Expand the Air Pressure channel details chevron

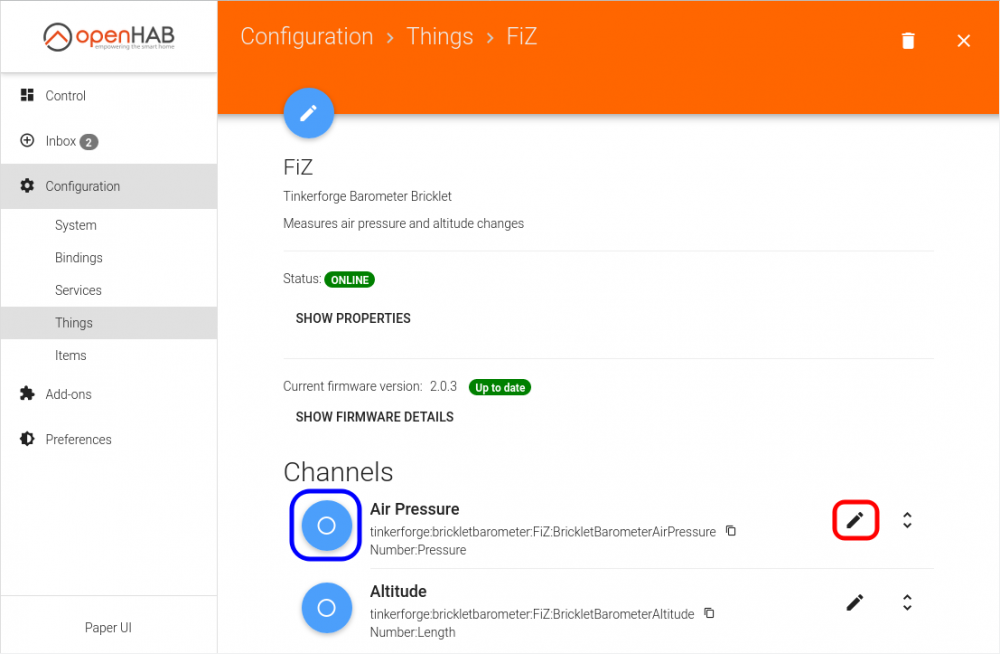pyautogui.click(x=907, y=519)
